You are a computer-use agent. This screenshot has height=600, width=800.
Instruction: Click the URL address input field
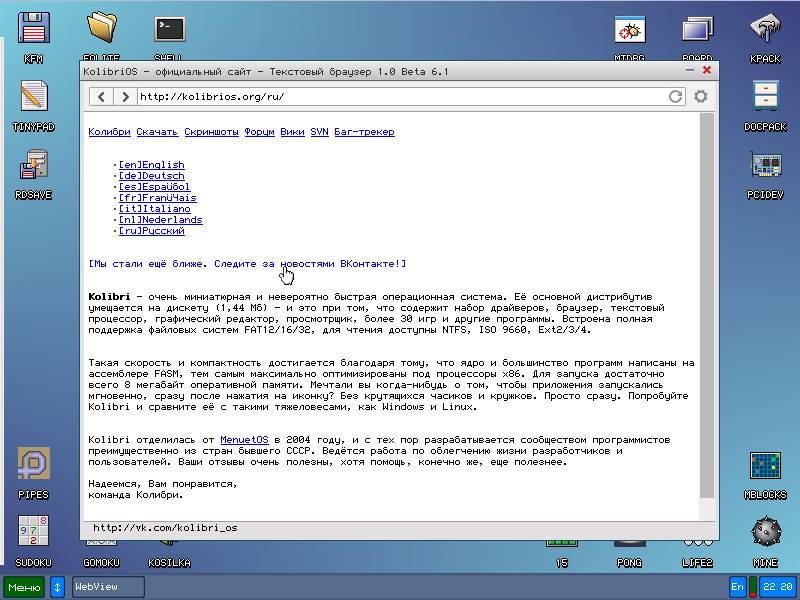point(400,96)
